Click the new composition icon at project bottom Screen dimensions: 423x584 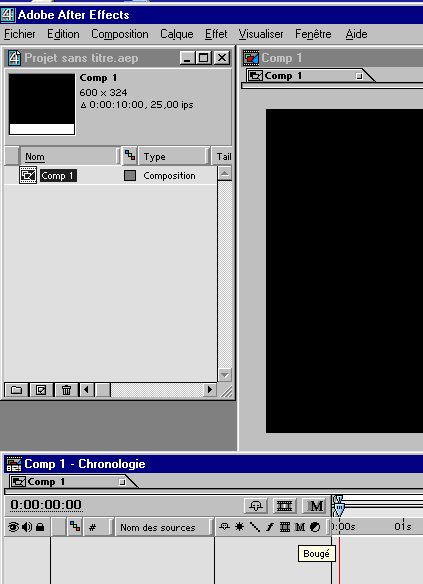coord(41,390)
